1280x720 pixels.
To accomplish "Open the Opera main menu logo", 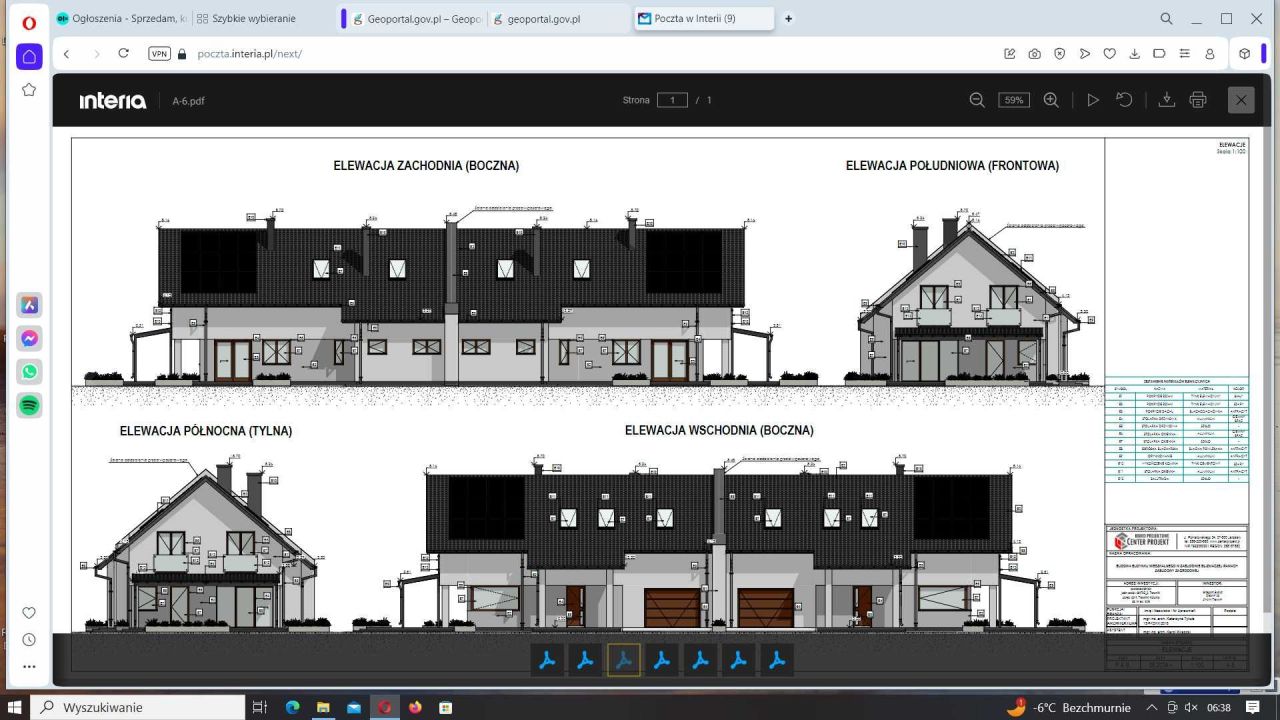I will tap(29, 22).
